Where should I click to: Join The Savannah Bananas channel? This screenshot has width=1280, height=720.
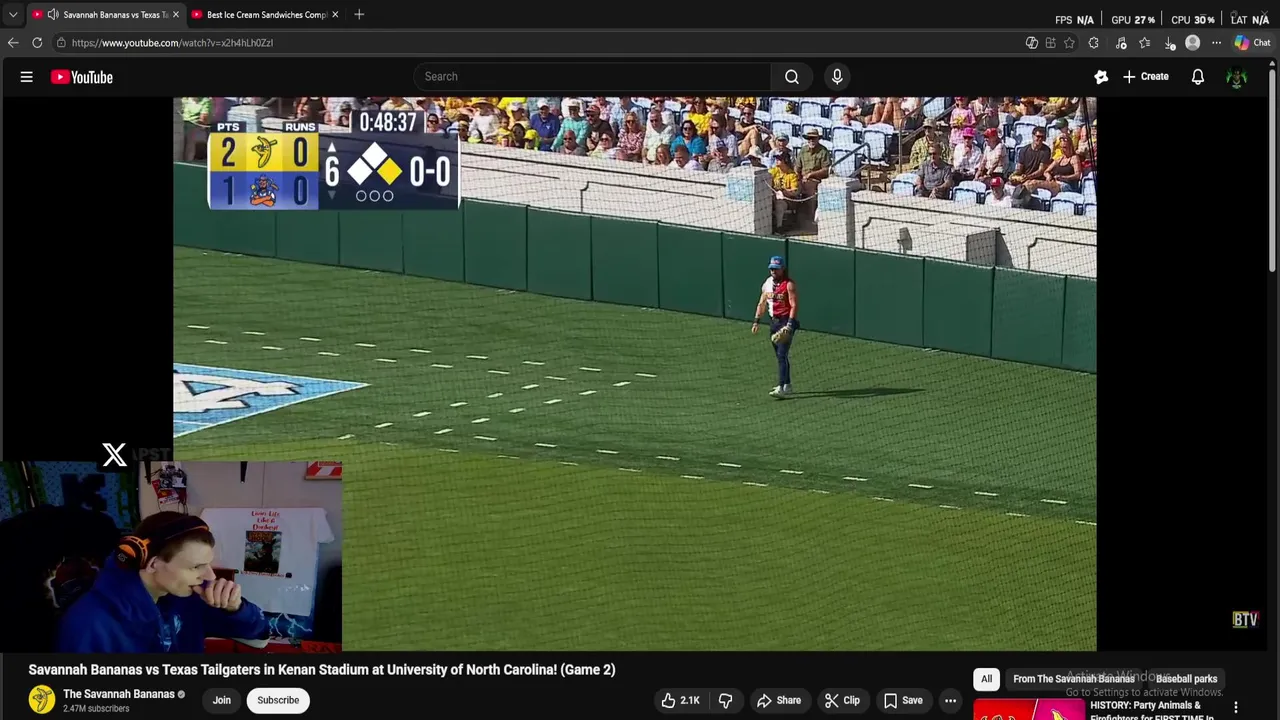[221, 700]
